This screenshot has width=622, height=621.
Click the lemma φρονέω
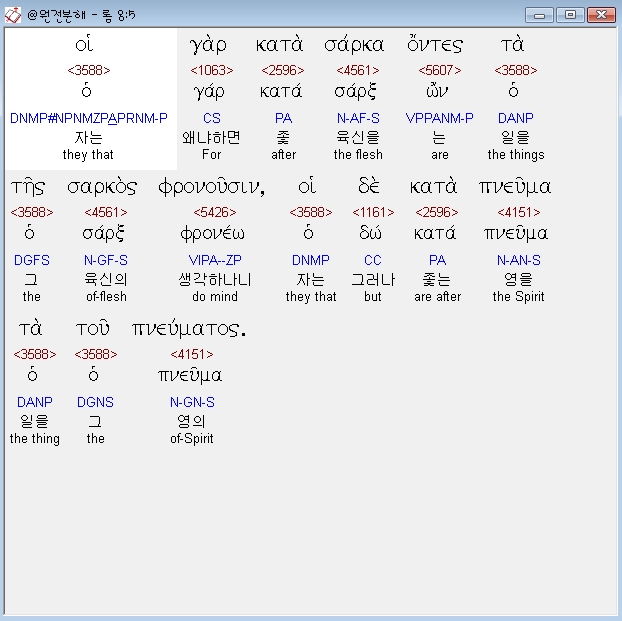[213, 234]
